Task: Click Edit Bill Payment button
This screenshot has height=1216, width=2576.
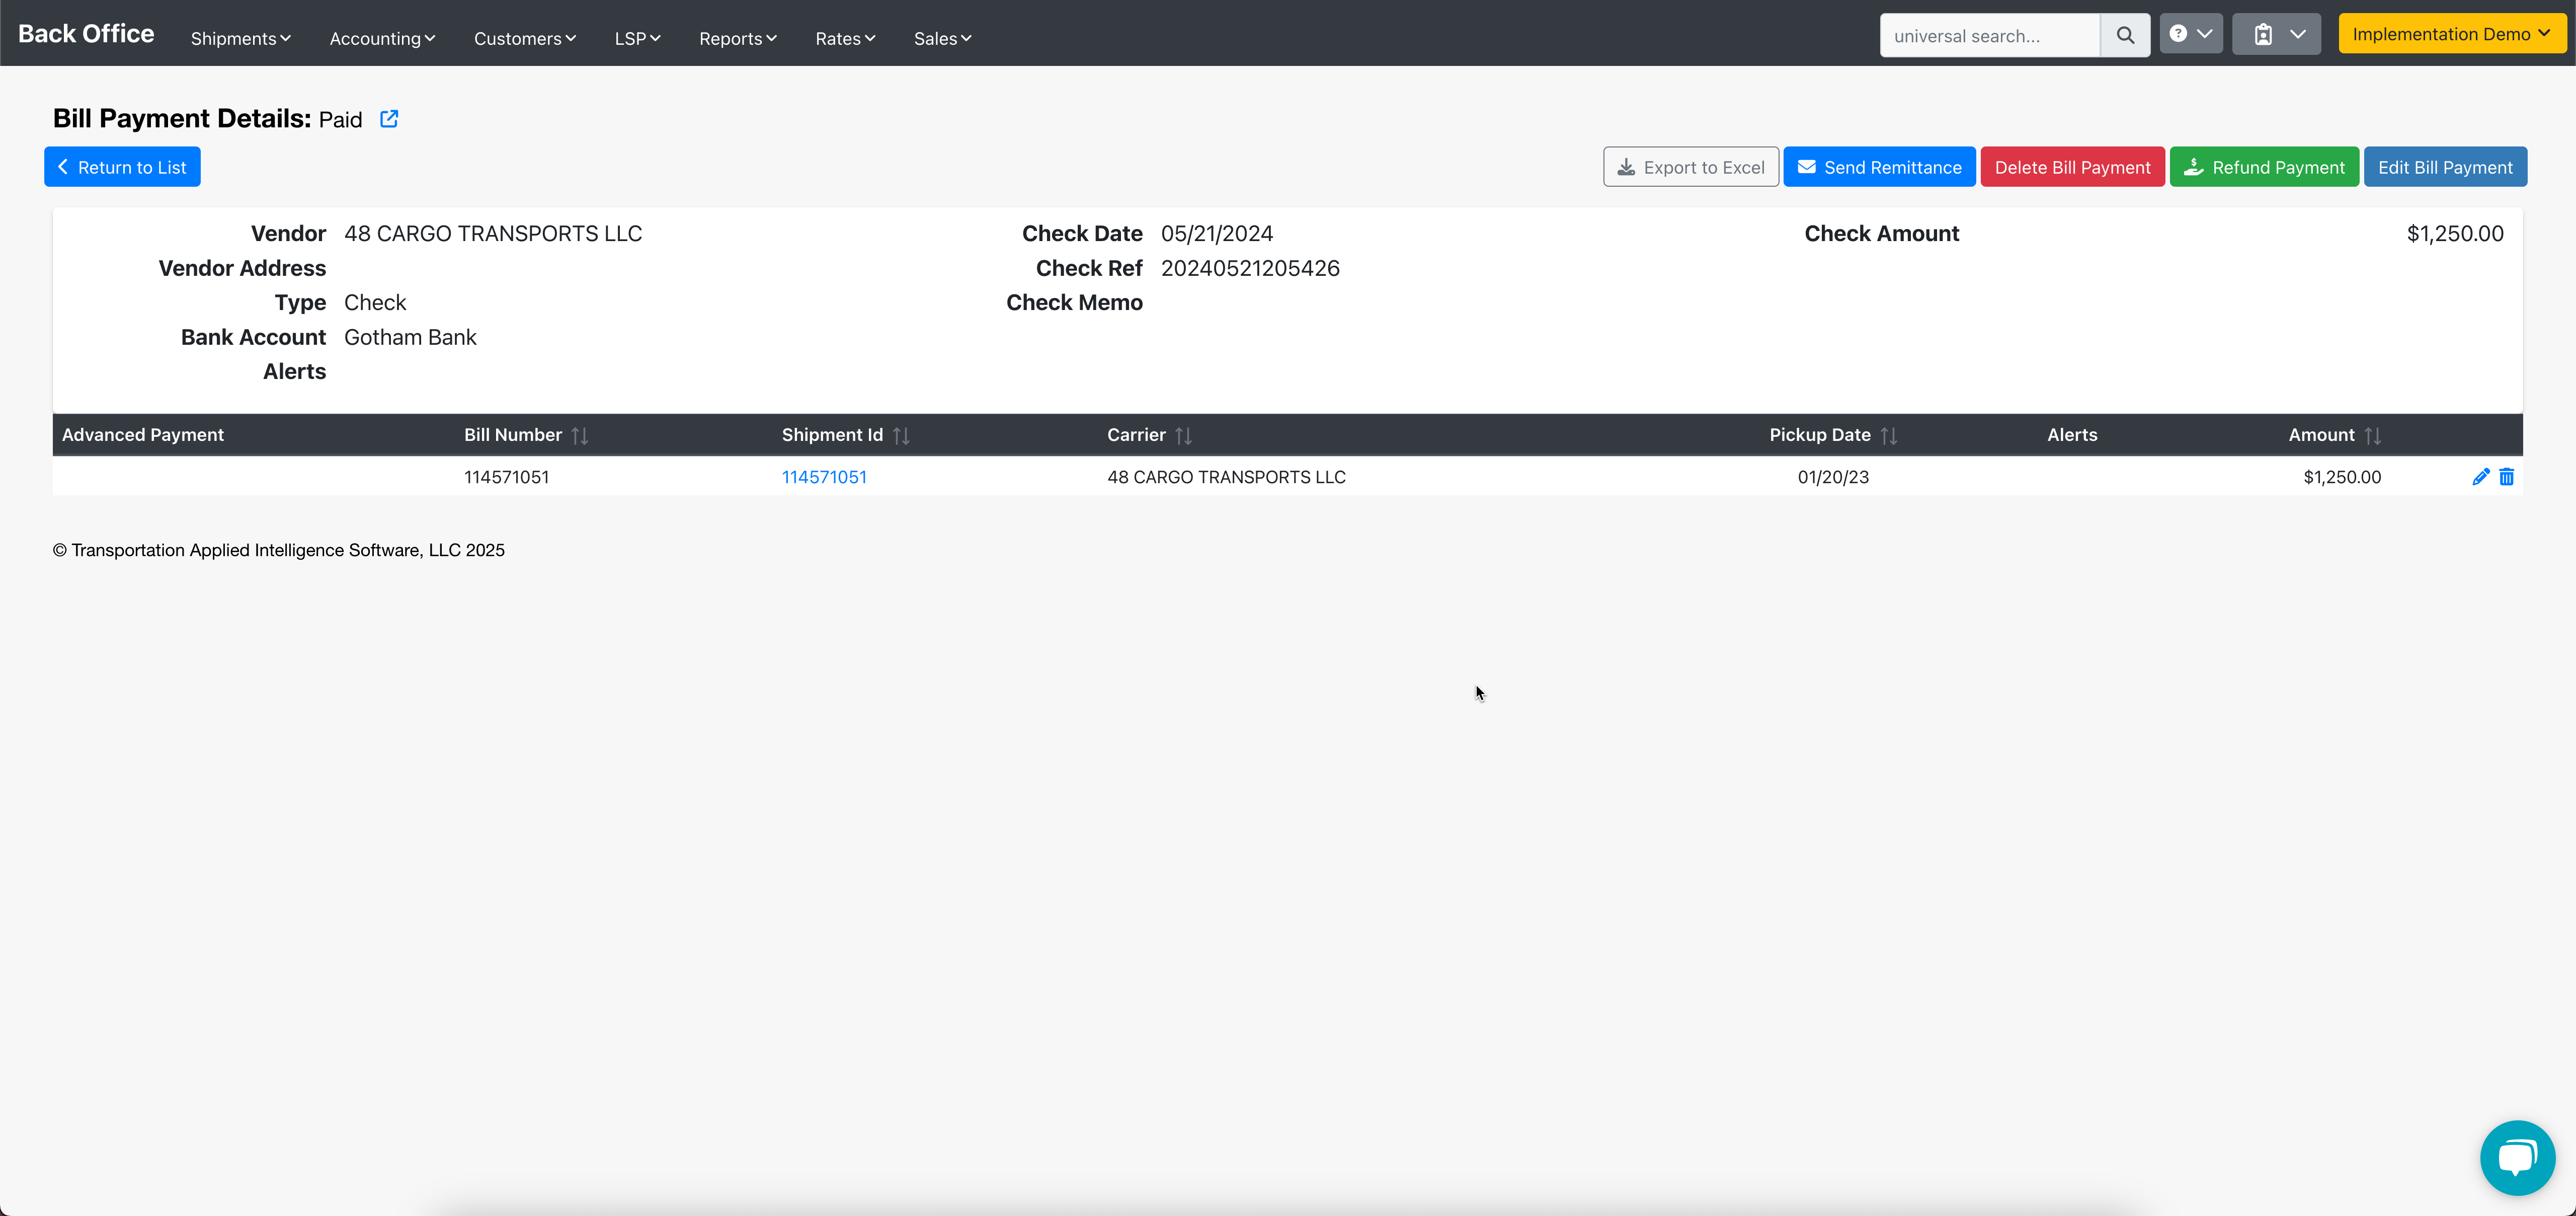Action: point(2445,167)
